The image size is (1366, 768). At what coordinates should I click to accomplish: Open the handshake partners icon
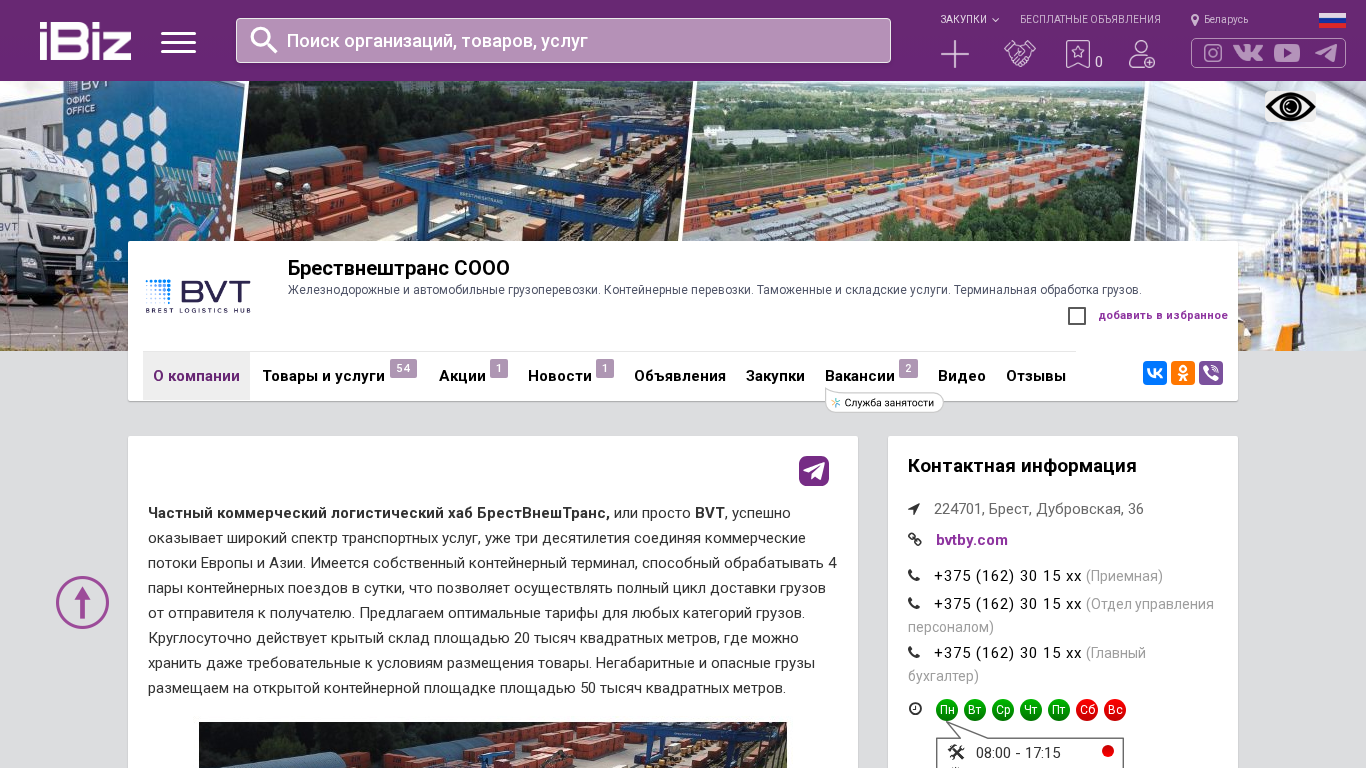point(1020,54)
